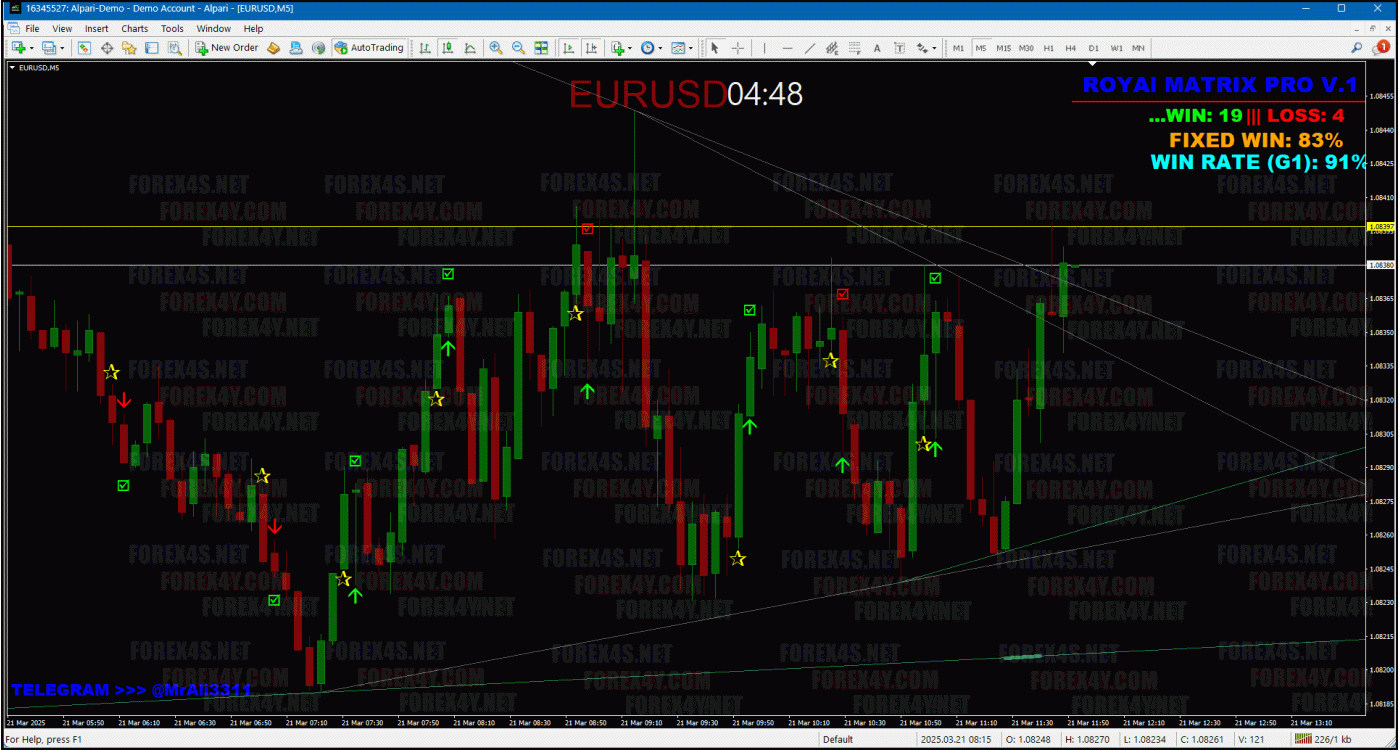The image size is (1400, 750).
Task: Click the Zoom Out magnifier icon
Action: point(518,48)
